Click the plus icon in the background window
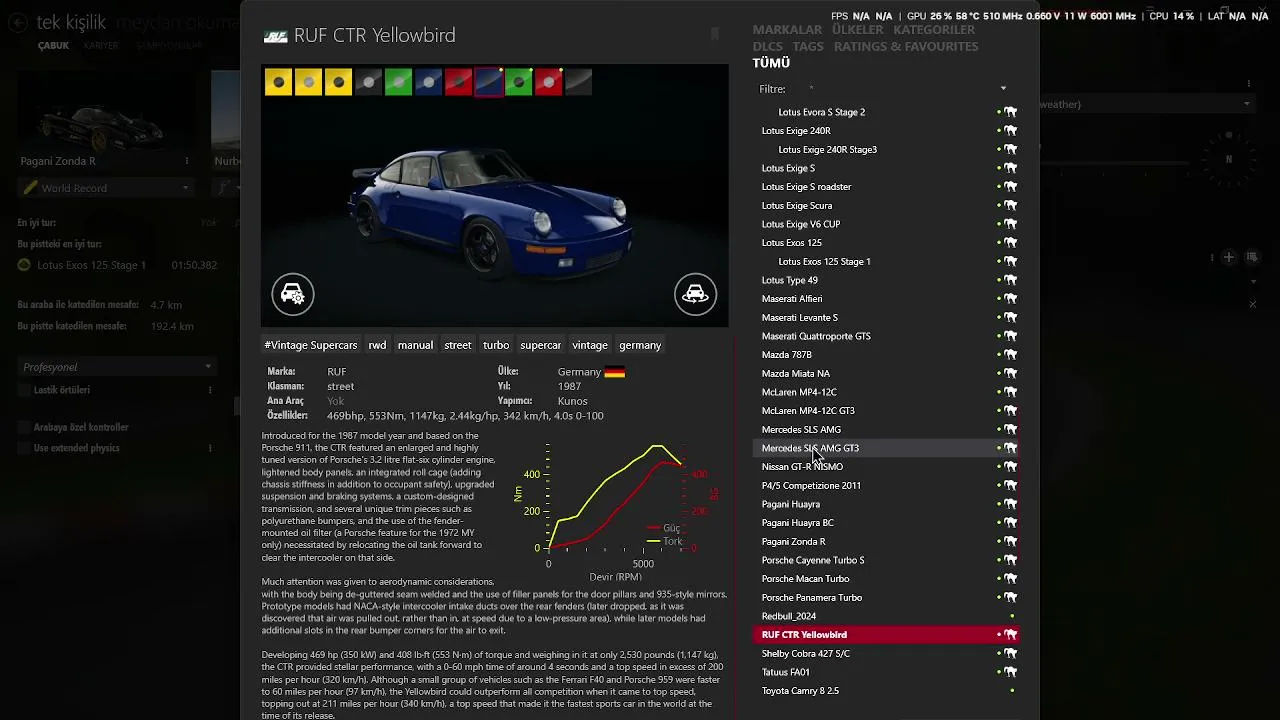The height and width of the screenshot is (720, 1280). point(1229,257)
